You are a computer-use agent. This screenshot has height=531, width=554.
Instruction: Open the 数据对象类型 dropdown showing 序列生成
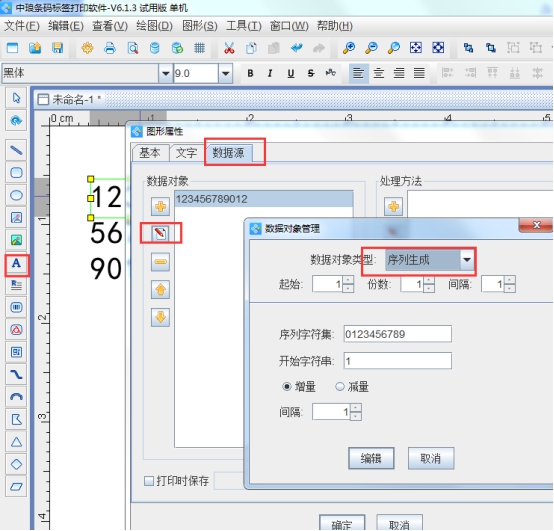[x=430, y=260]
